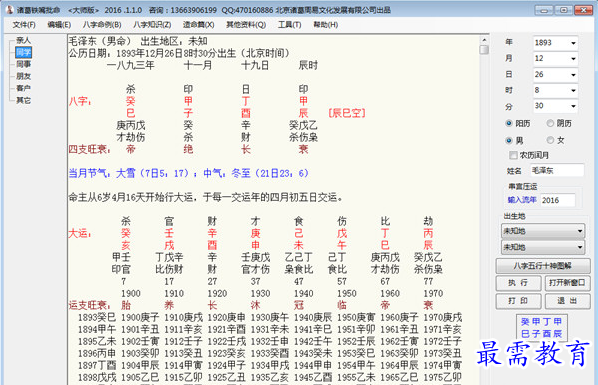Select 同学 tree node
Screen dimensions: 598x385
[23, 52]
